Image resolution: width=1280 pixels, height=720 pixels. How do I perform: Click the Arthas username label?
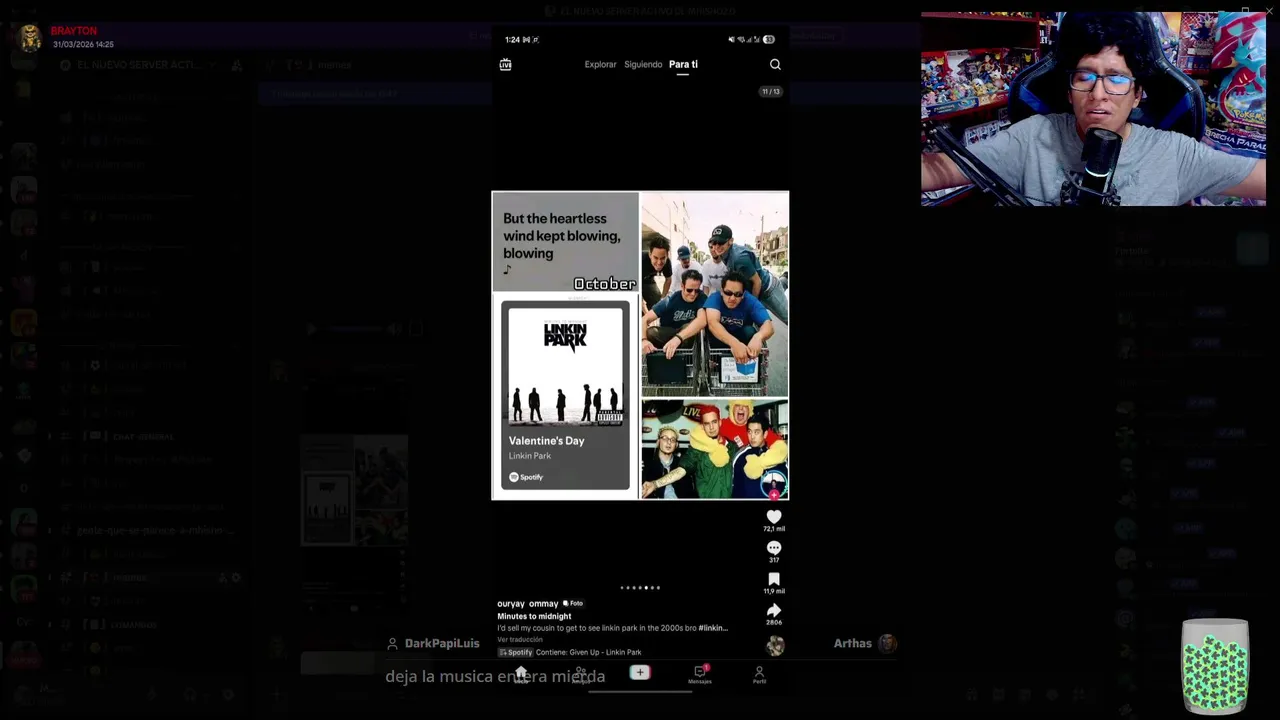tap(853, 643)
